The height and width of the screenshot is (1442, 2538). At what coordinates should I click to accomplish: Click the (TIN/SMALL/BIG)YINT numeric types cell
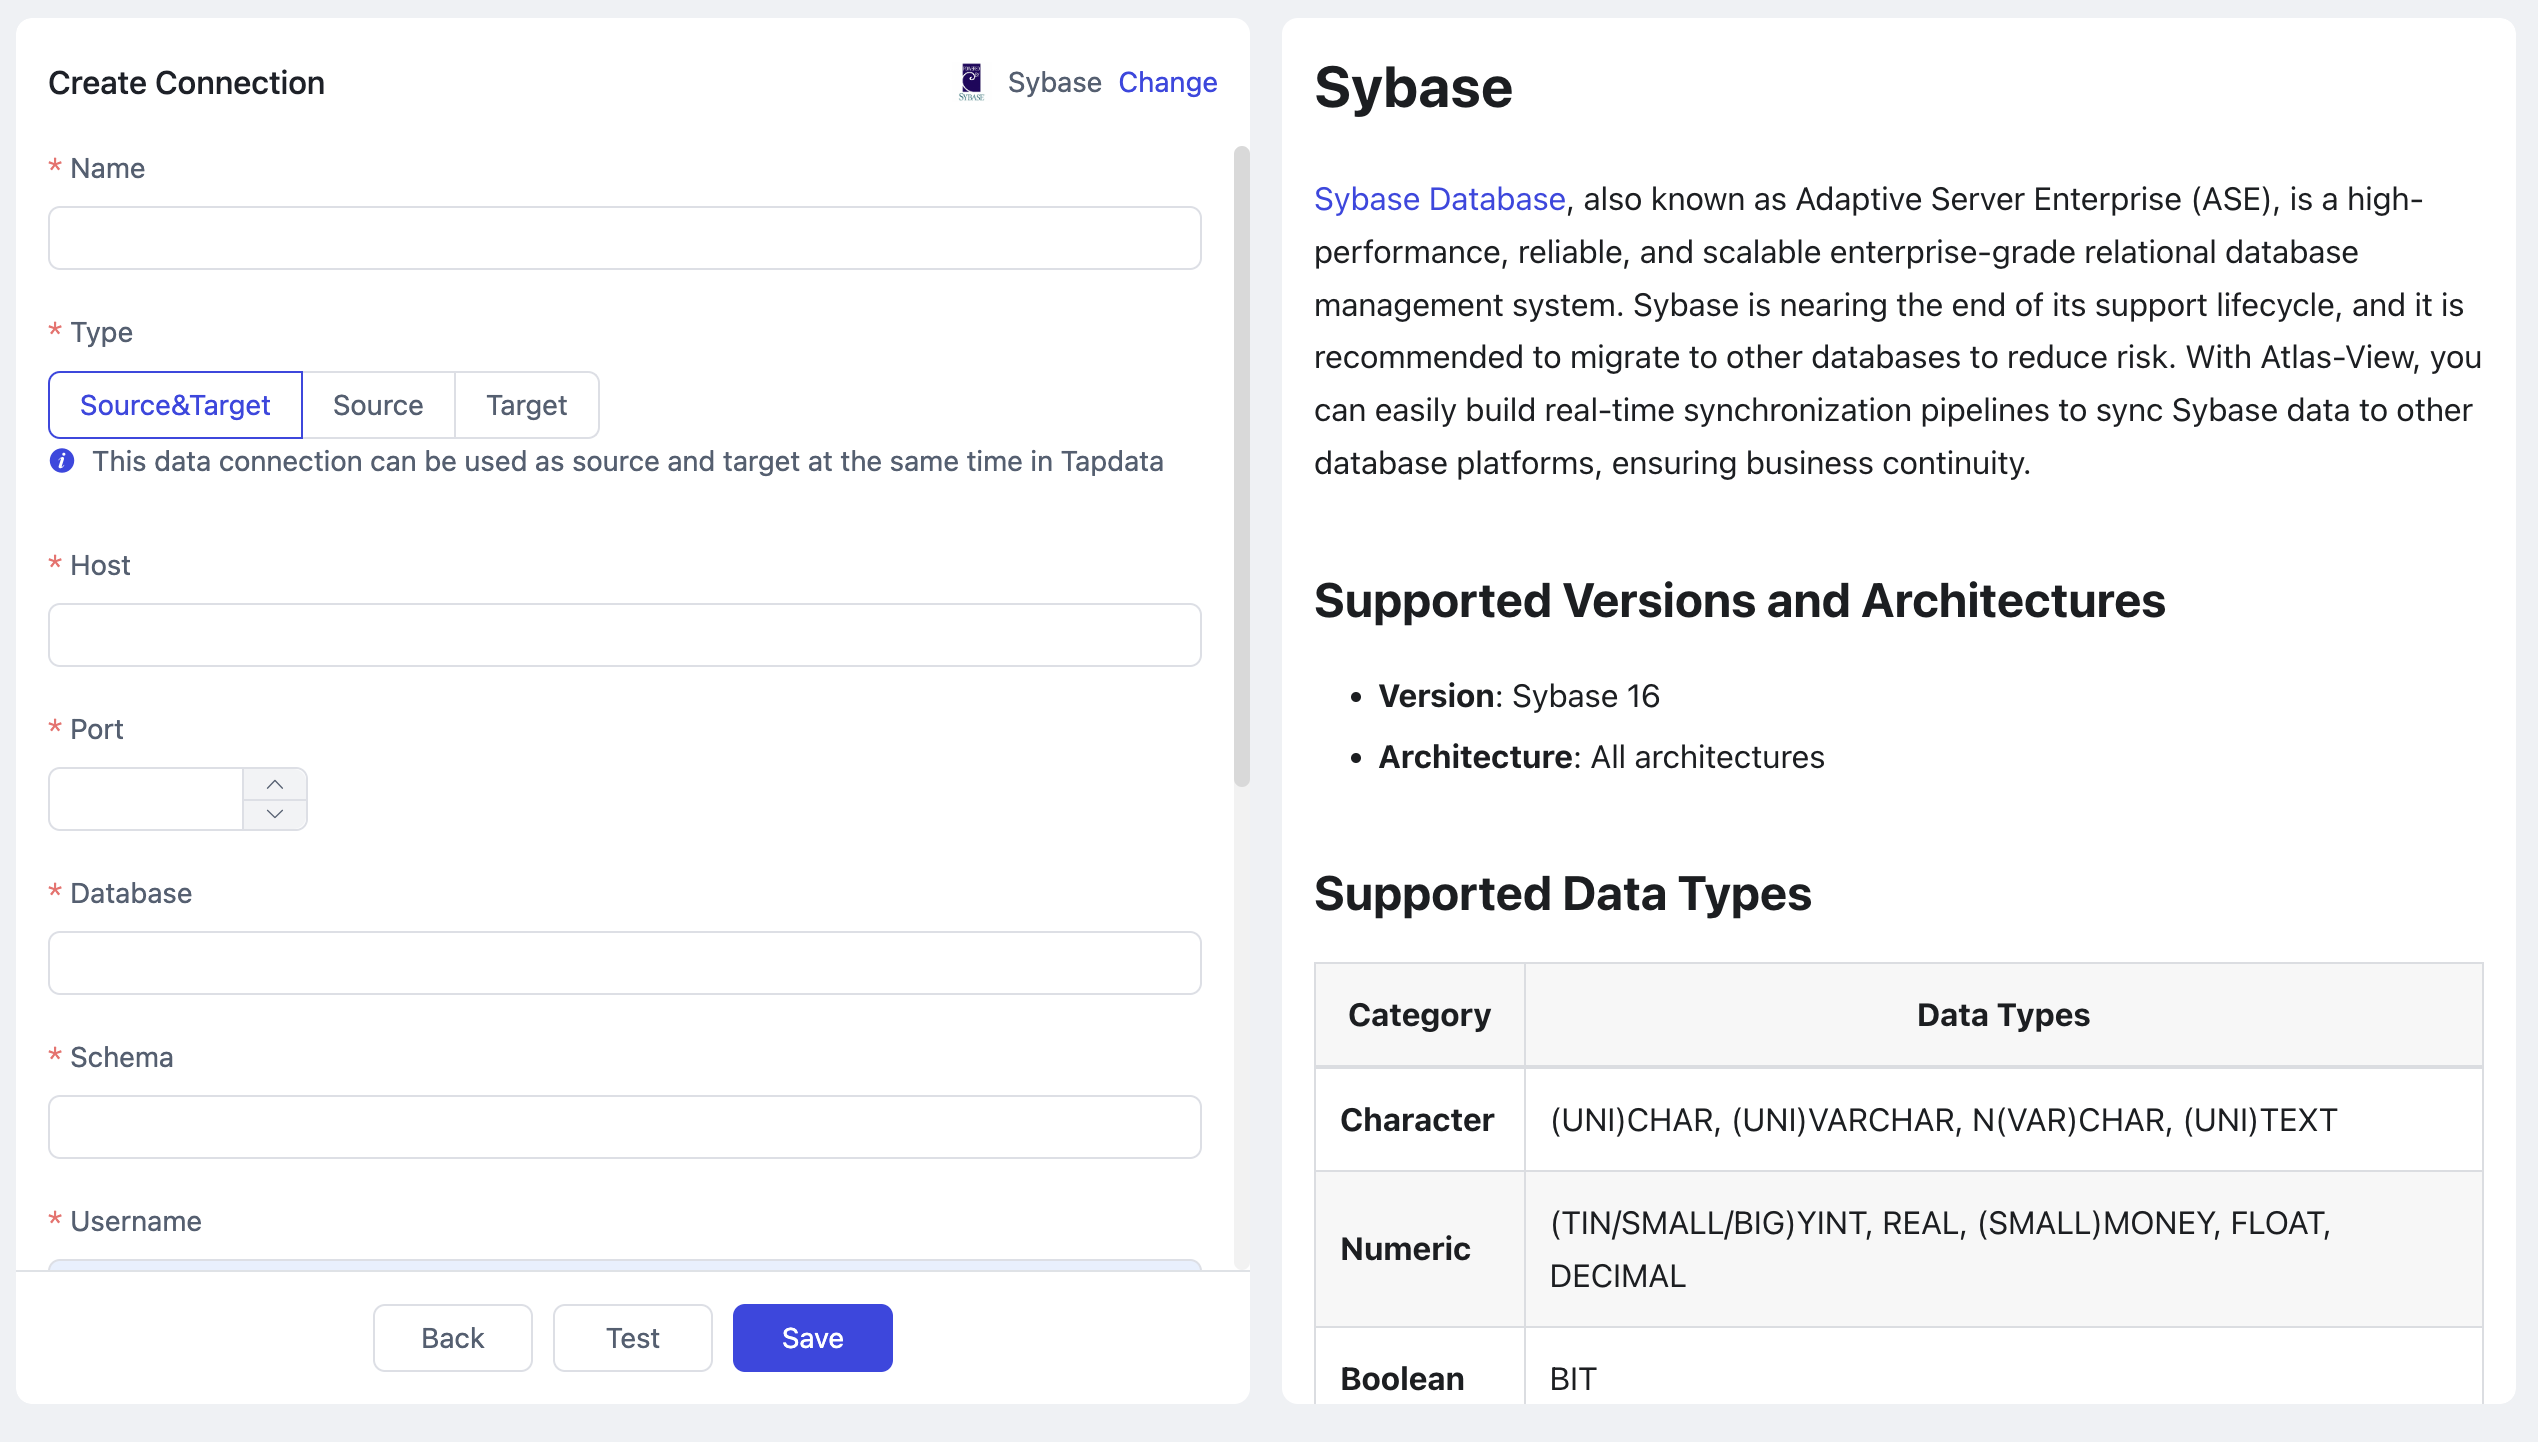point(2003,1249)
